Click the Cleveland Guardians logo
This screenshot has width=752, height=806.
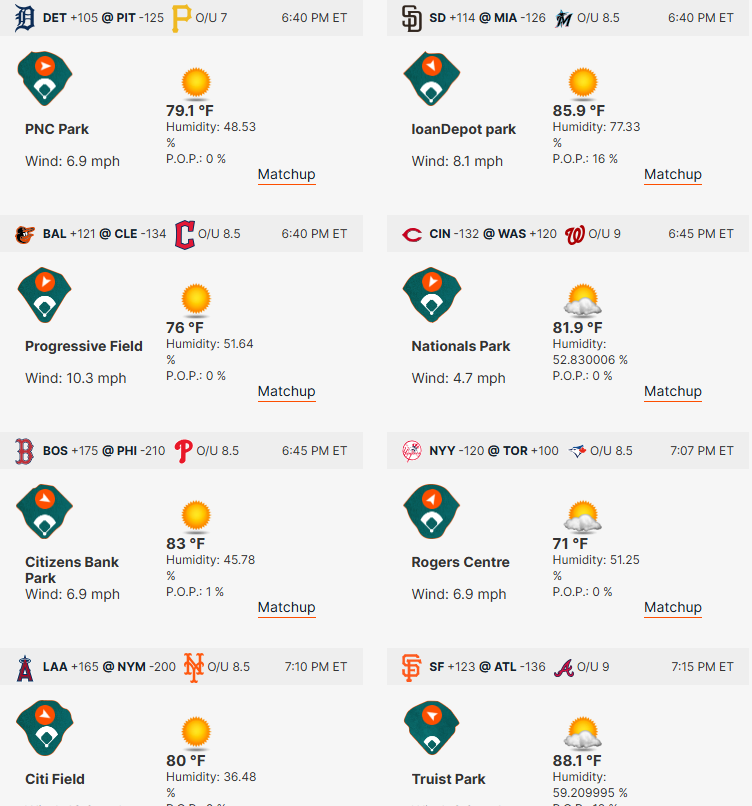point(185,235)
